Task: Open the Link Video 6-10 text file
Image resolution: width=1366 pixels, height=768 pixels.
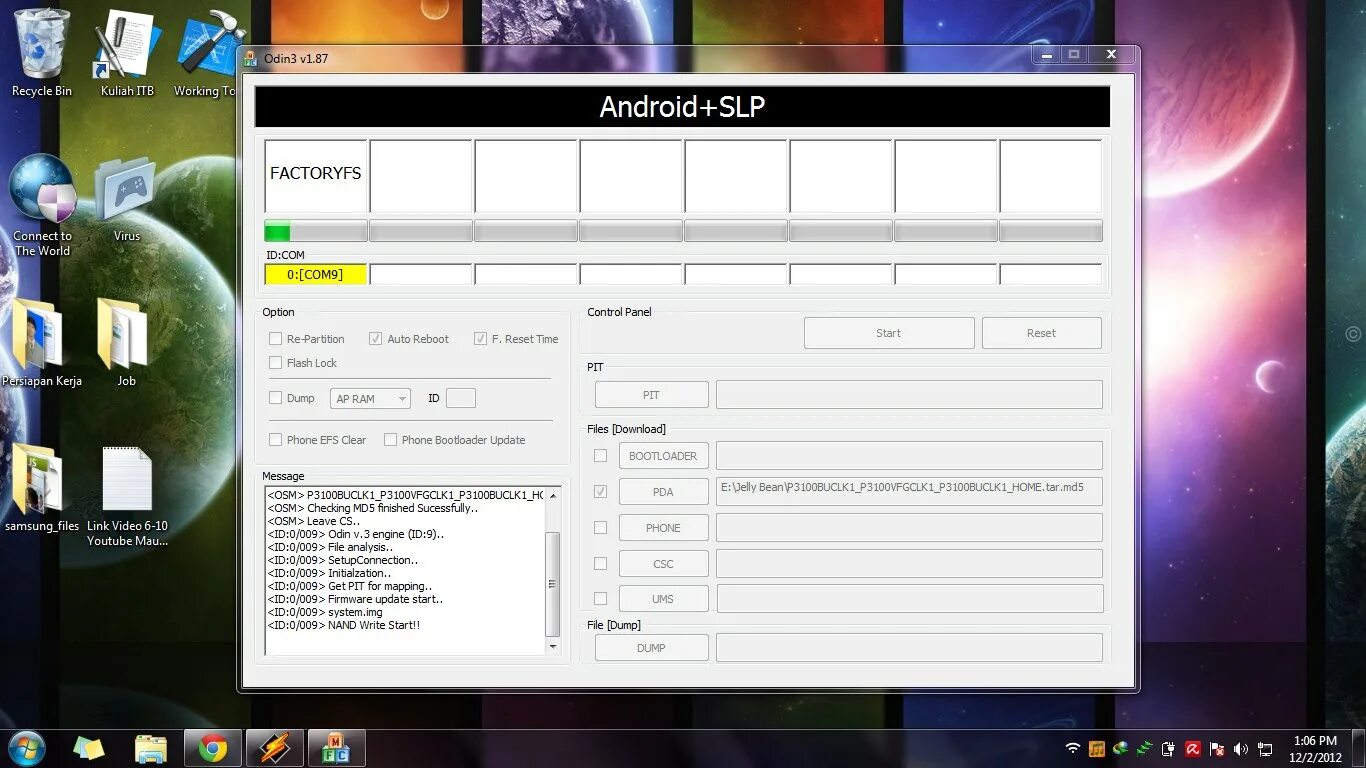Action: (x=127, y=496)
